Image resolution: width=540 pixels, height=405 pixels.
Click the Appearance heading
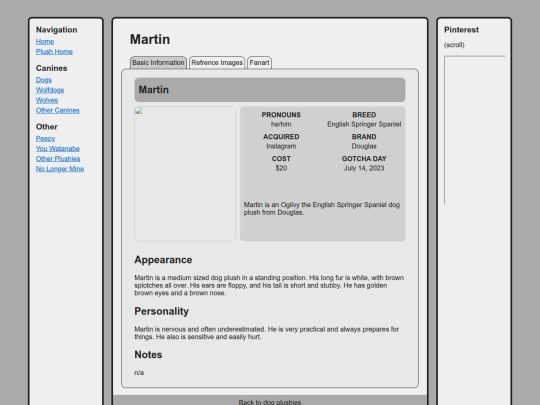point(163,260)
